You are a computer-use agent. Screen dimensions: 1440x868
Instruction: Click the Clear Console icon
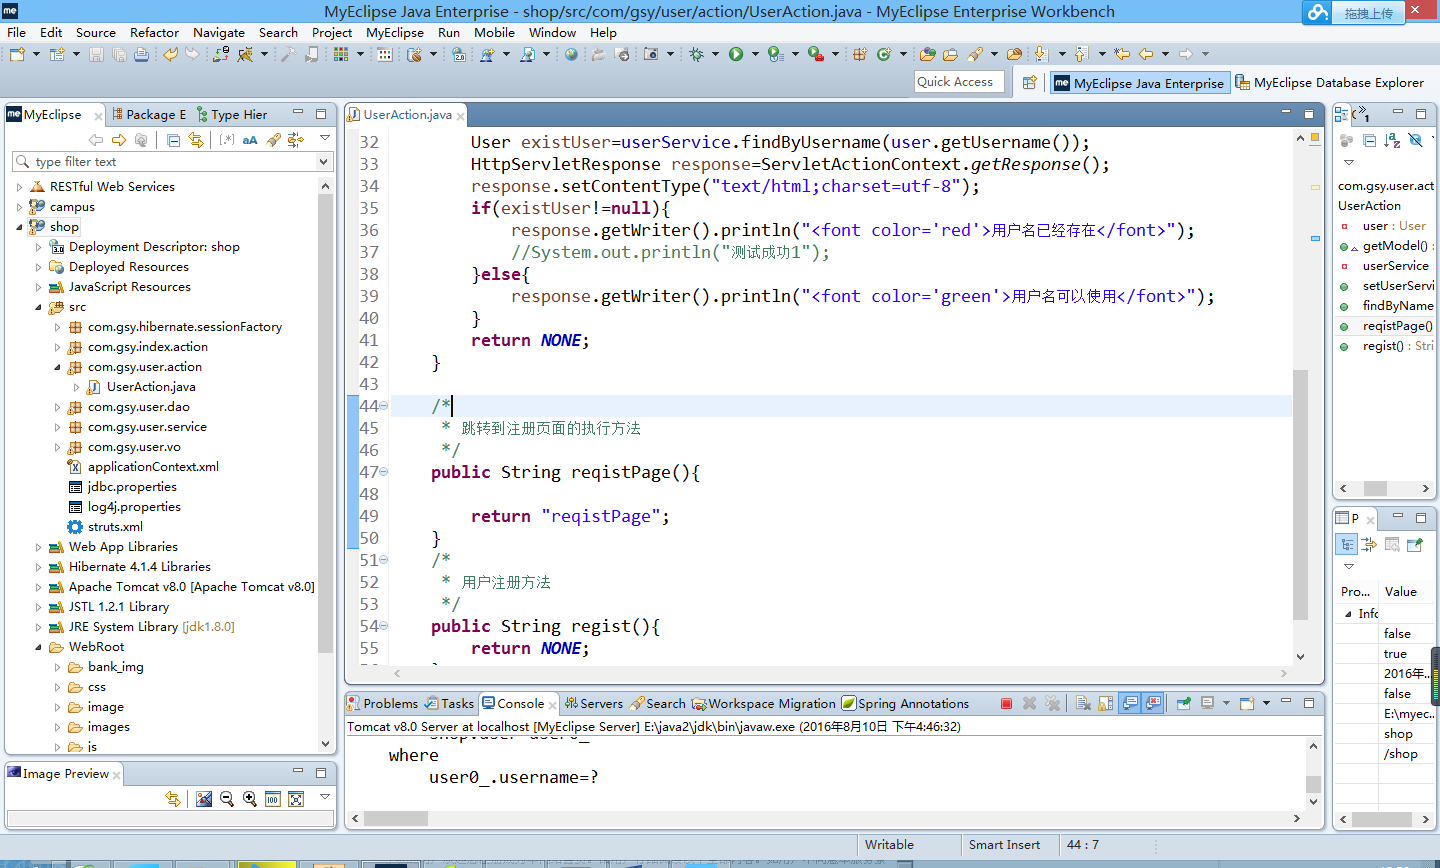click(x=1083, y=703)
